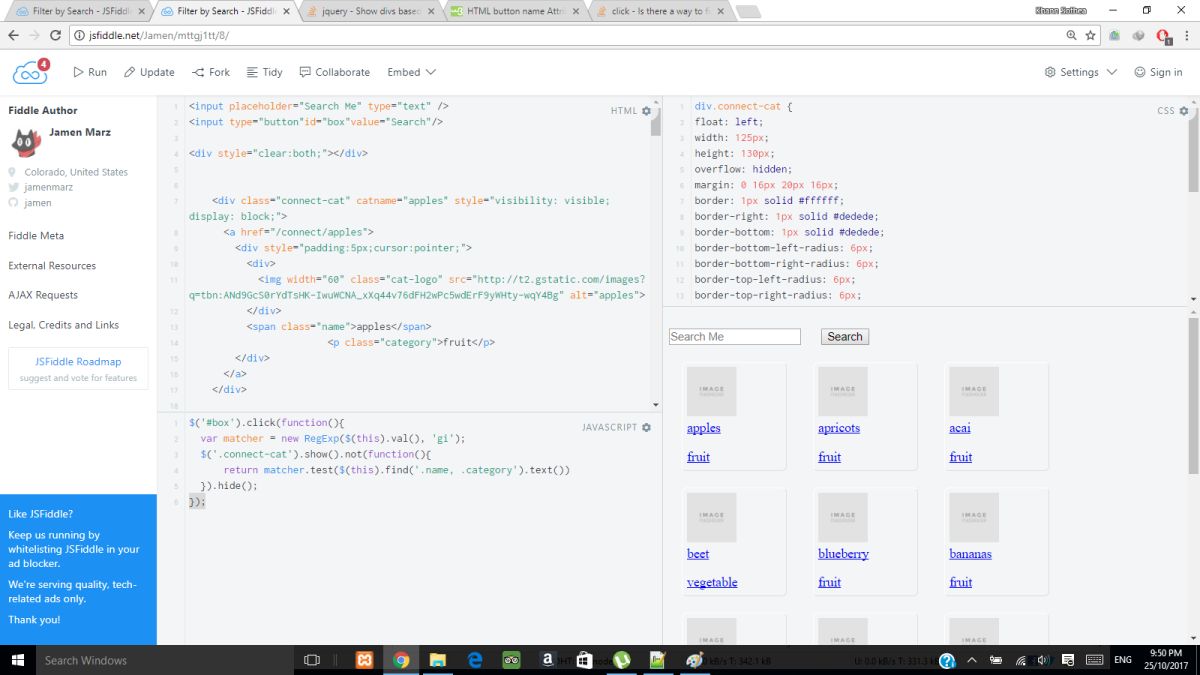Open the beet link

(x=698, y=554)
